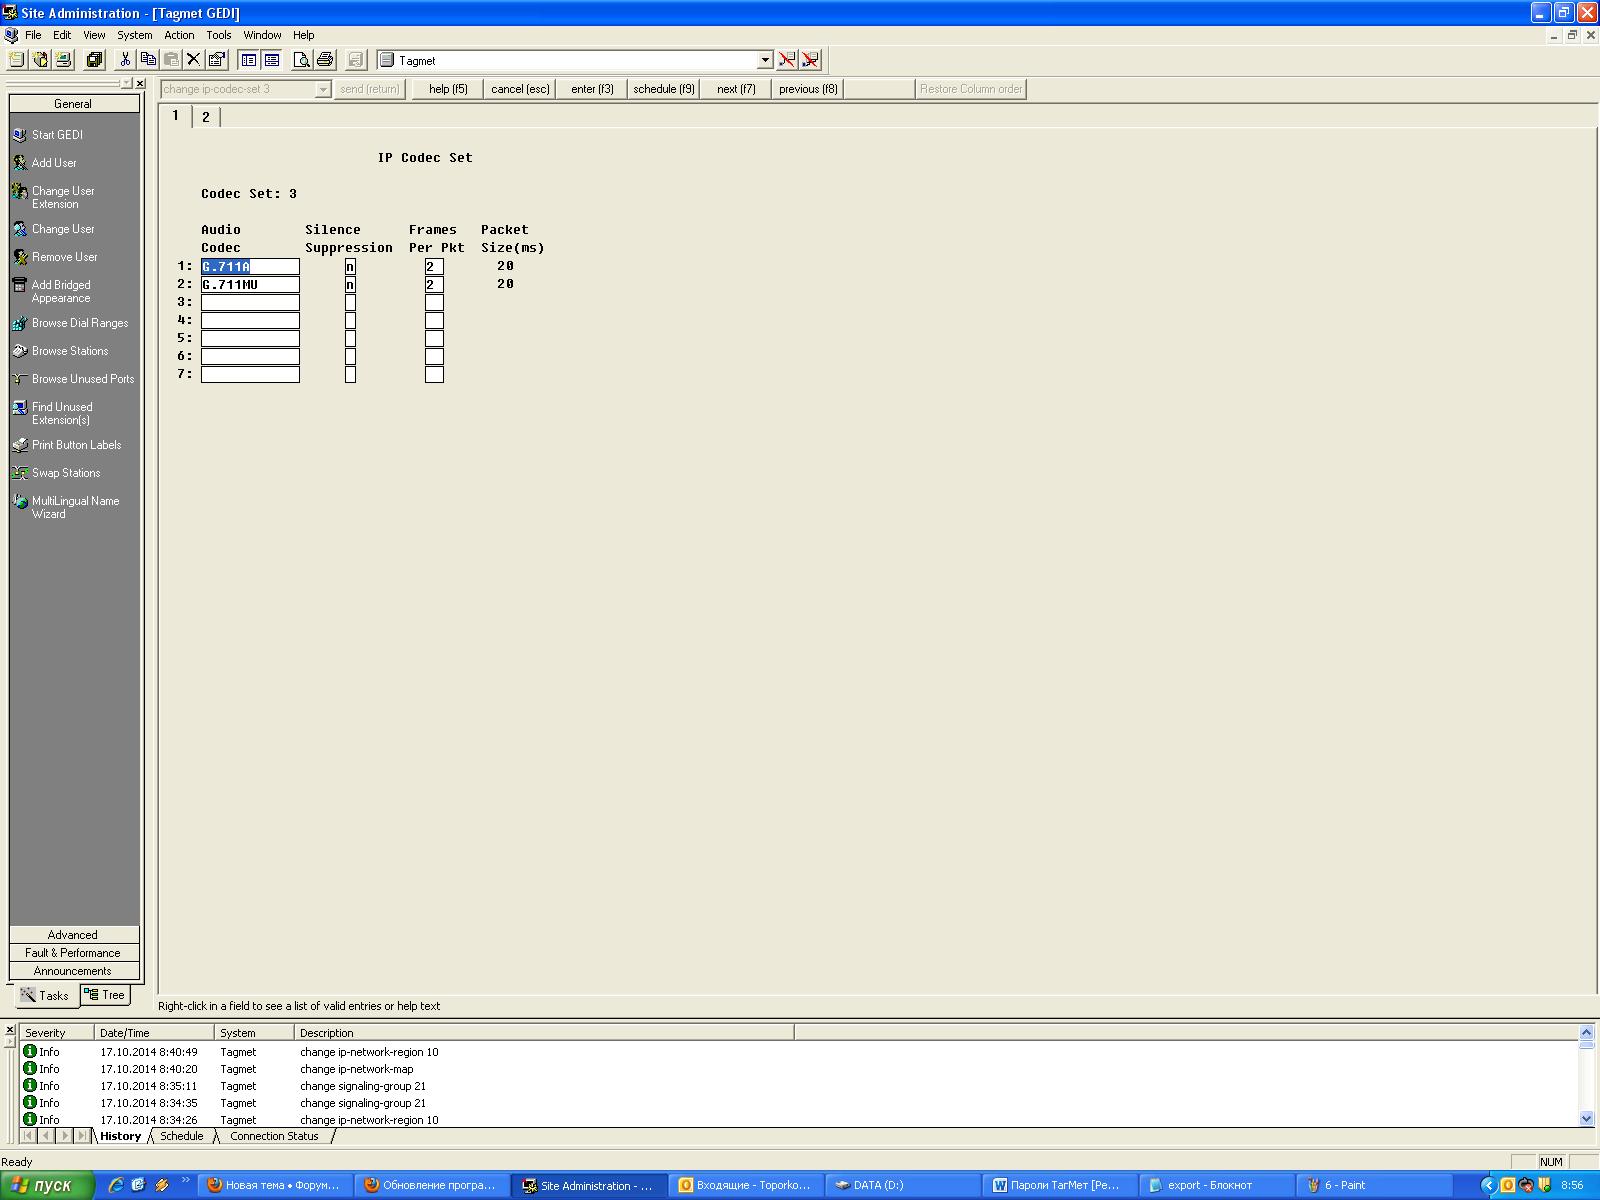Open Browse Dial Ranges task
This screenshot has width=1600, height=1200.
tap(79, 323)
